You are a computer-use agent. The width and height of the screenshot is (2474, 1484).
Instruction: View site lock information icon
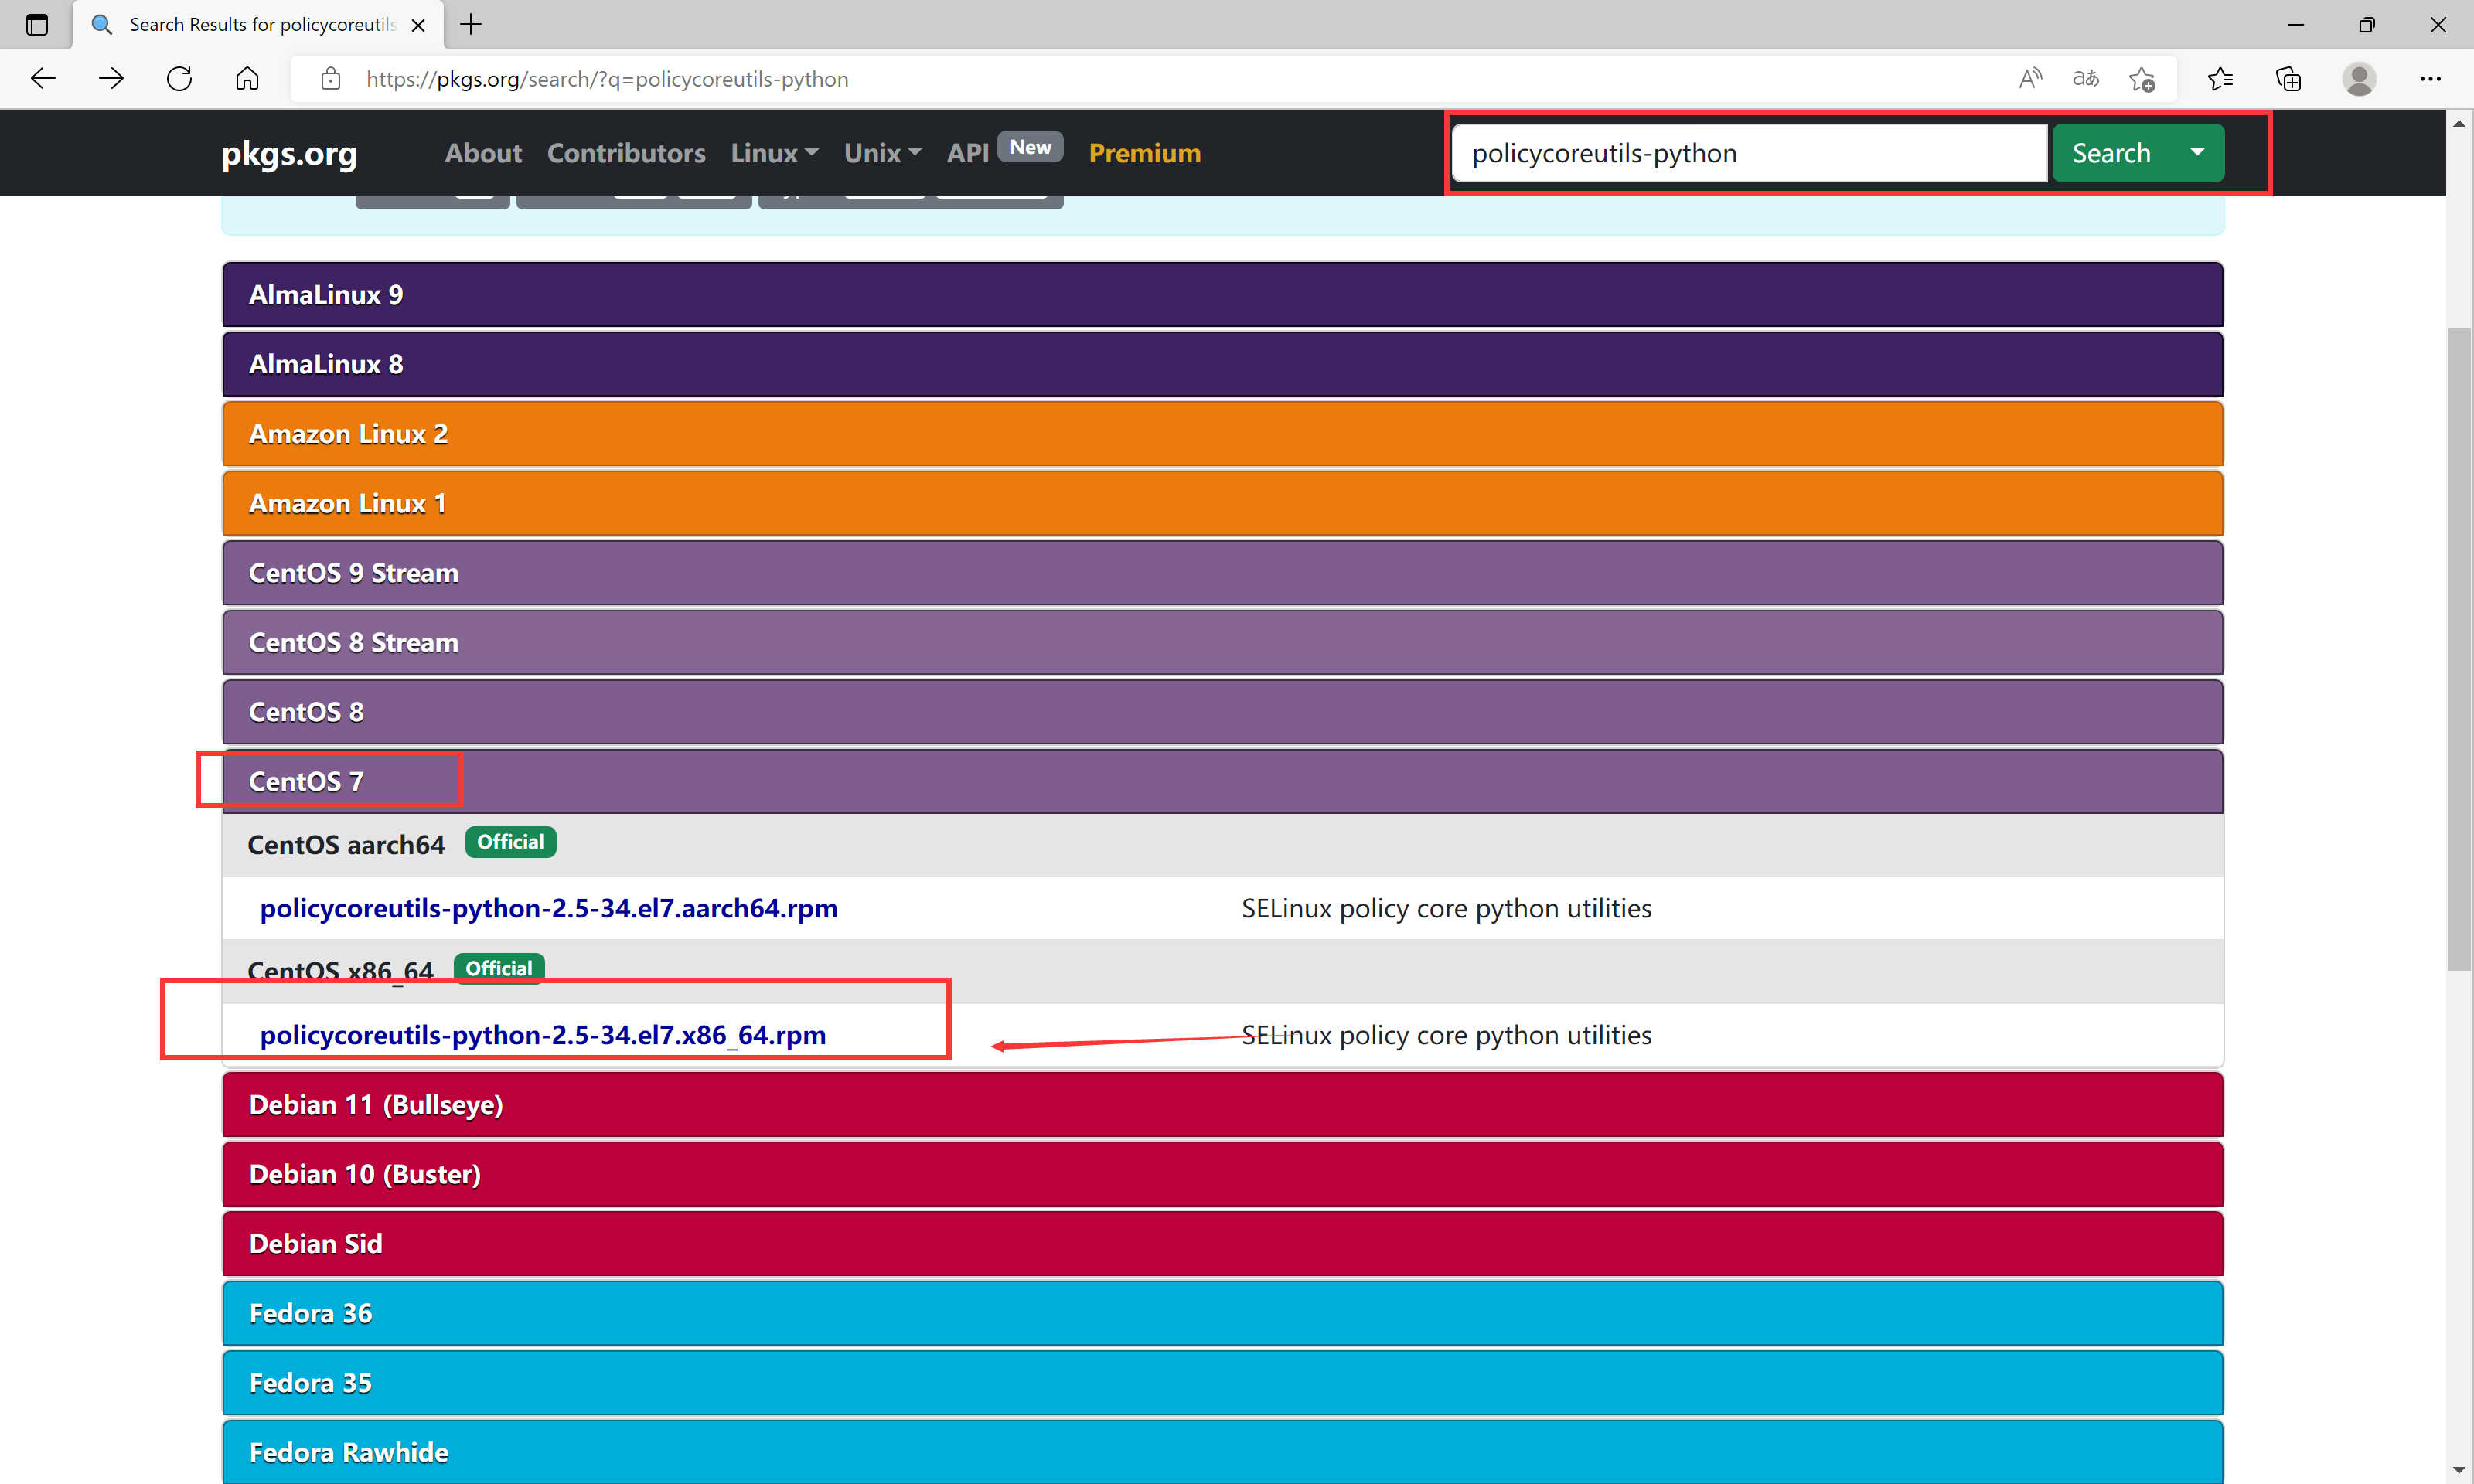coord(331,79)
